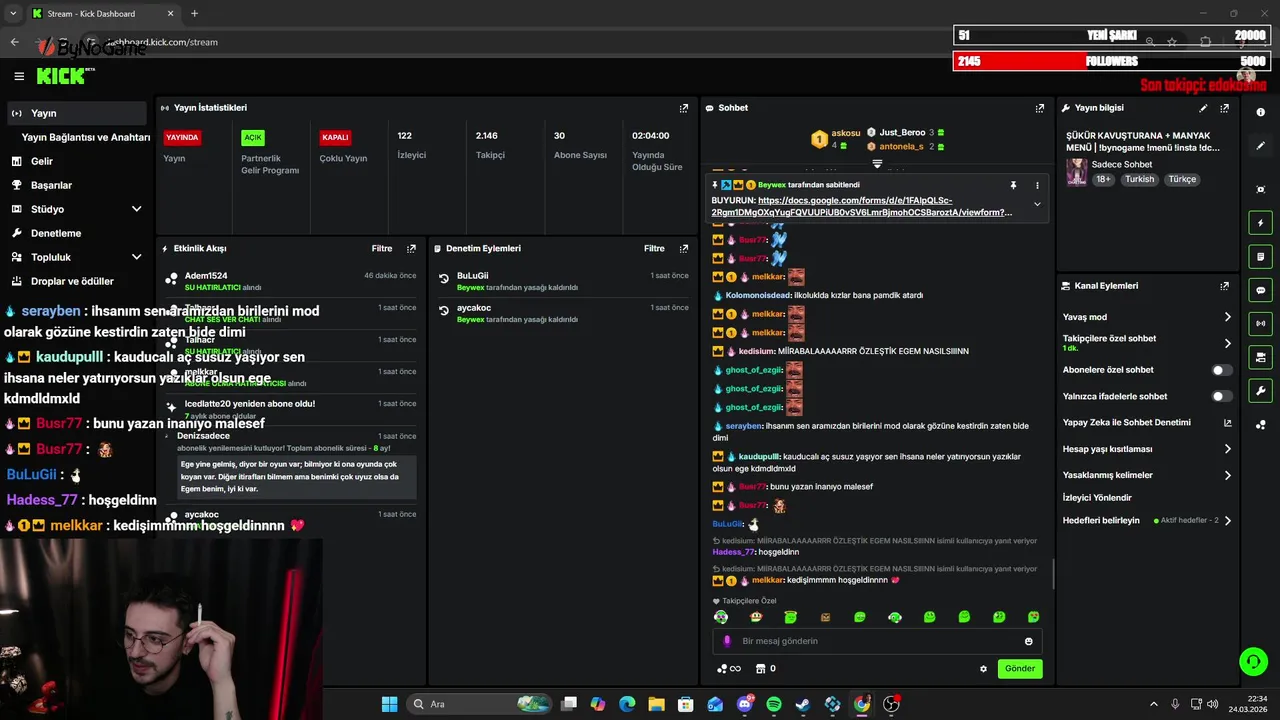Viewport: 1280px width, 720px height.
Task: Open Takipçilere özel sohbet options arrow
Action: (1227, 343)
